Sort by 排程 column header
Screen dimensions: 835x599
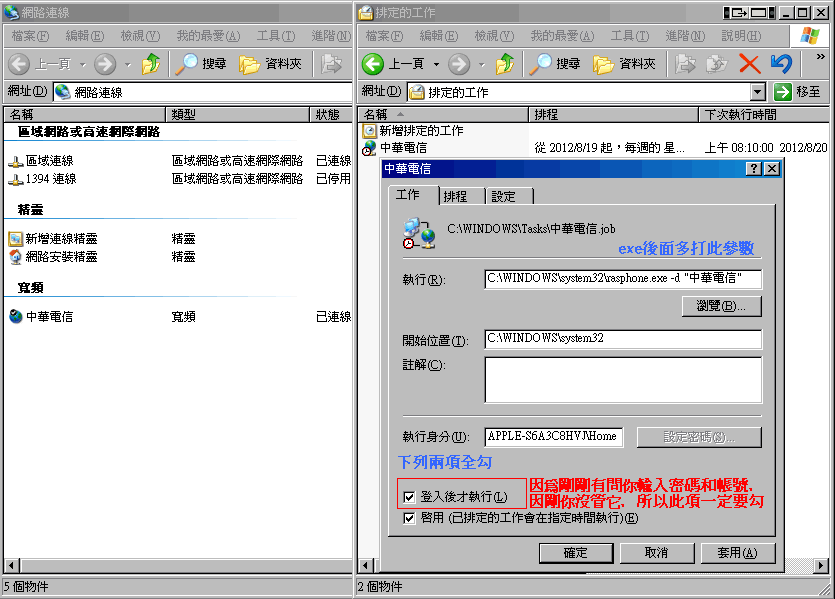click(613, 114)
